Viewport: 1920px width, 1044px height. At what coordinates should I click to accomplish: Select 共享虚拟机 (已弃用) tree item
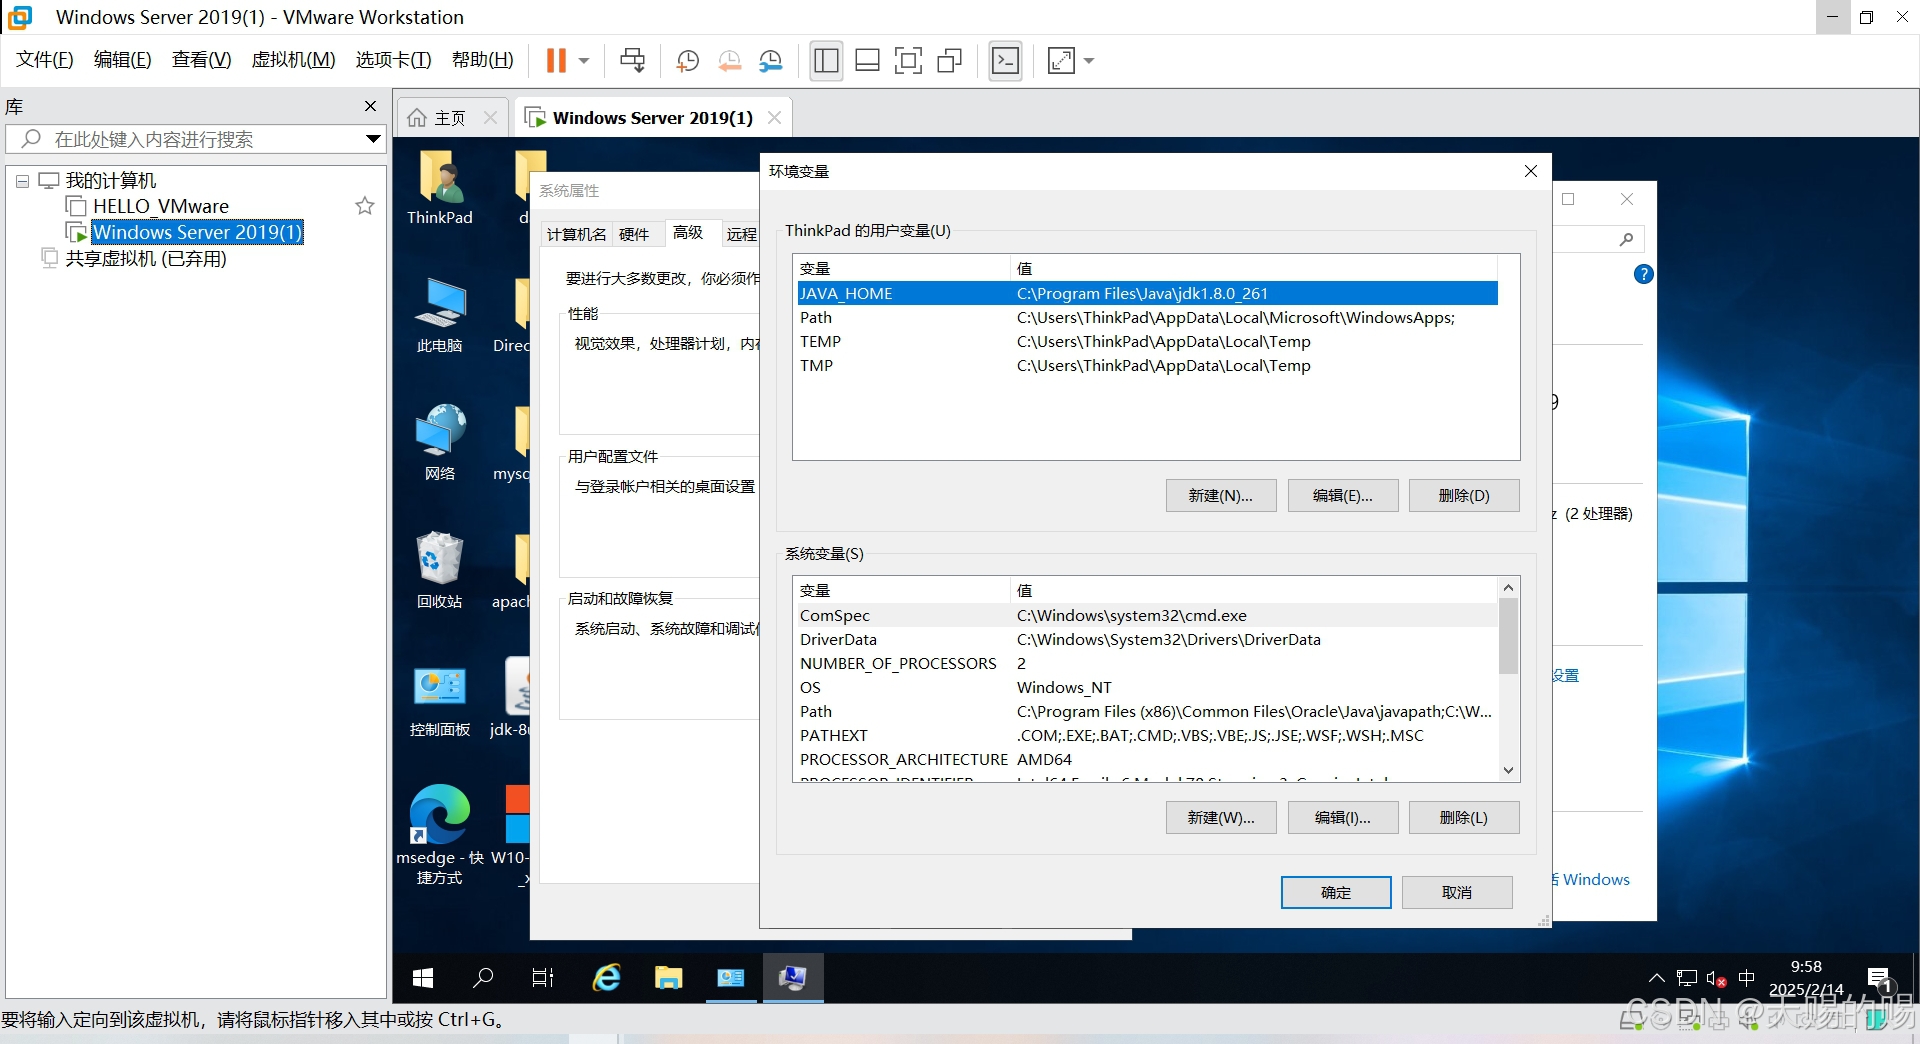[x=146, y=258]
